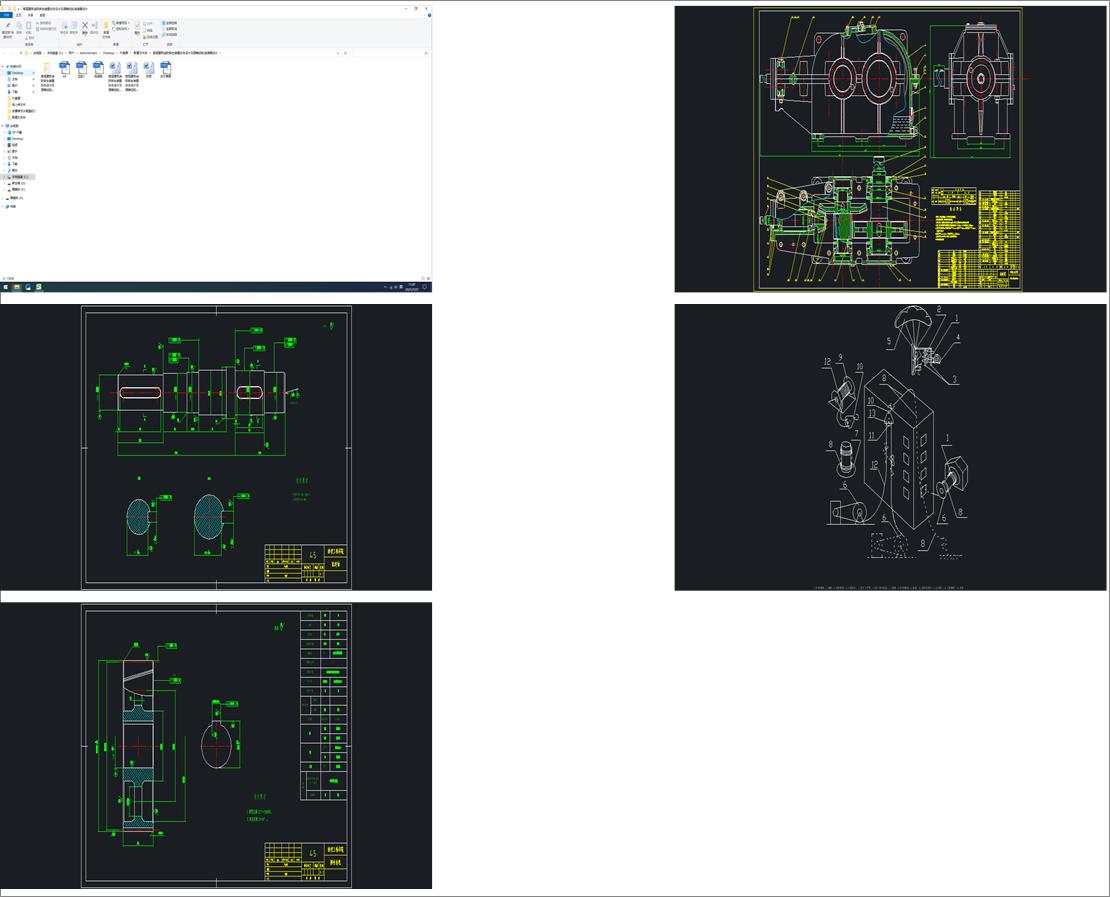Image resolution: width=1110 pixels, height=897 pixels.
Task: Click Desktop in the address breadcrumb
Action: tap(108, 53)
